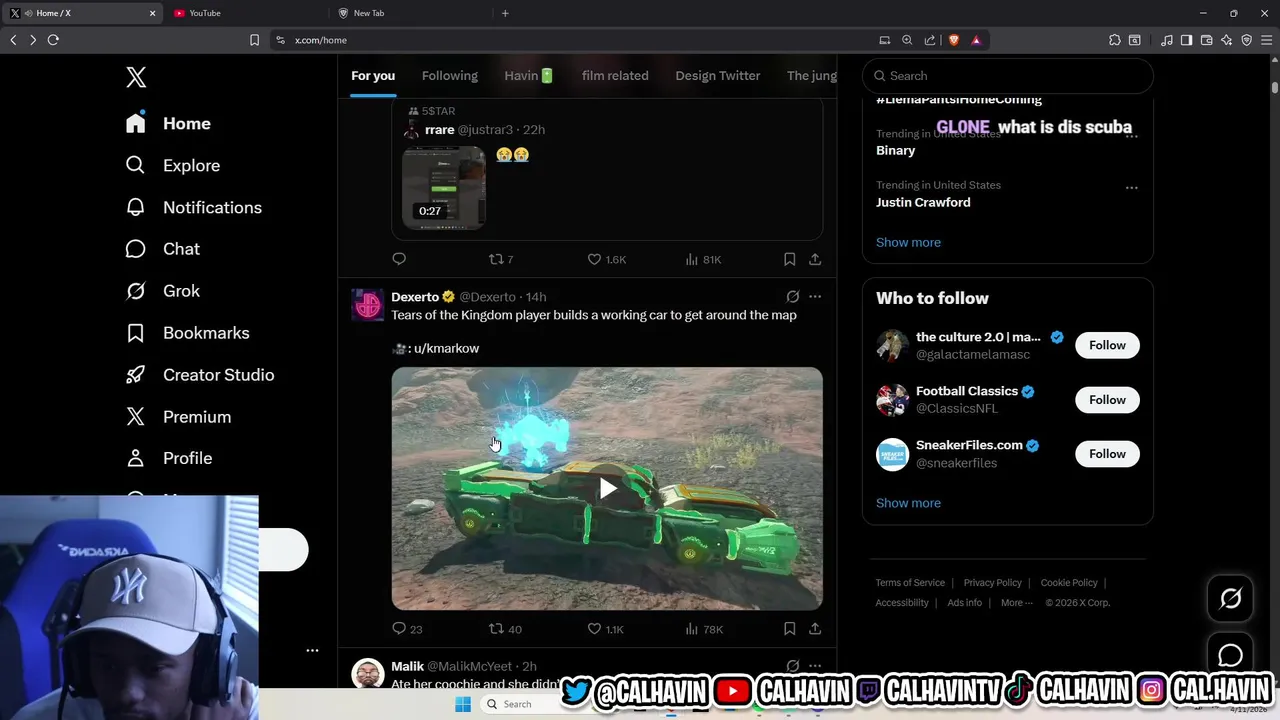1280x720 pixels.
Task: Click the Brave Shields lion icon
Action: [x=953, y=40]
